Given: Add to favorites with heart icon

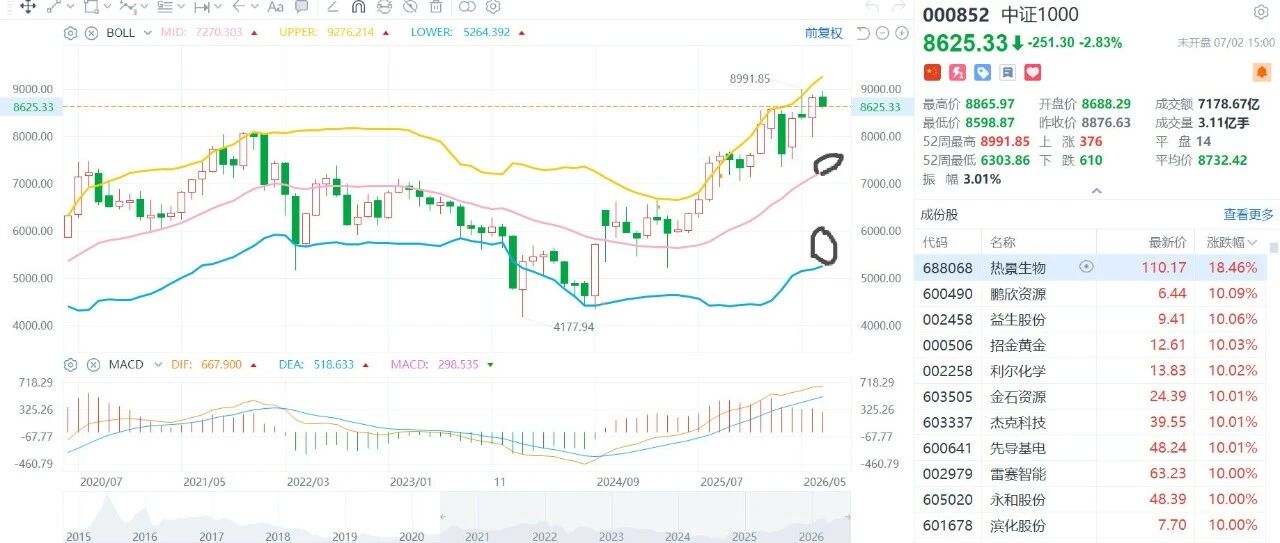Looking at the screenshot, I should 1032,73.
